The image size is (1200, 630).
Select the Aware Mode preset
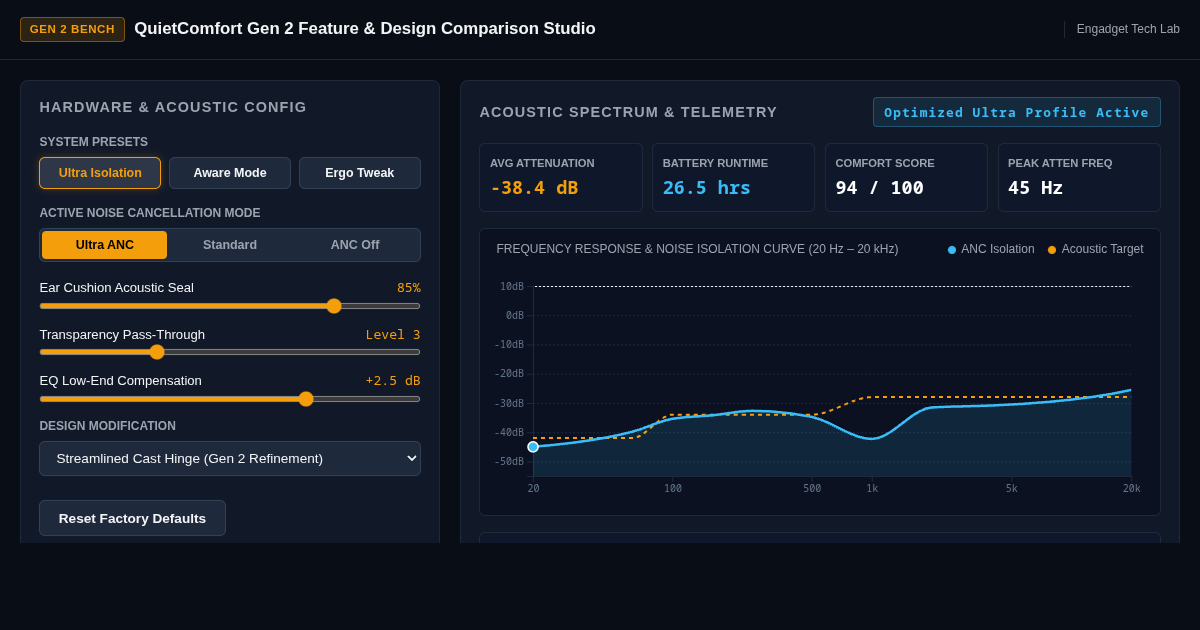(230, 173)
